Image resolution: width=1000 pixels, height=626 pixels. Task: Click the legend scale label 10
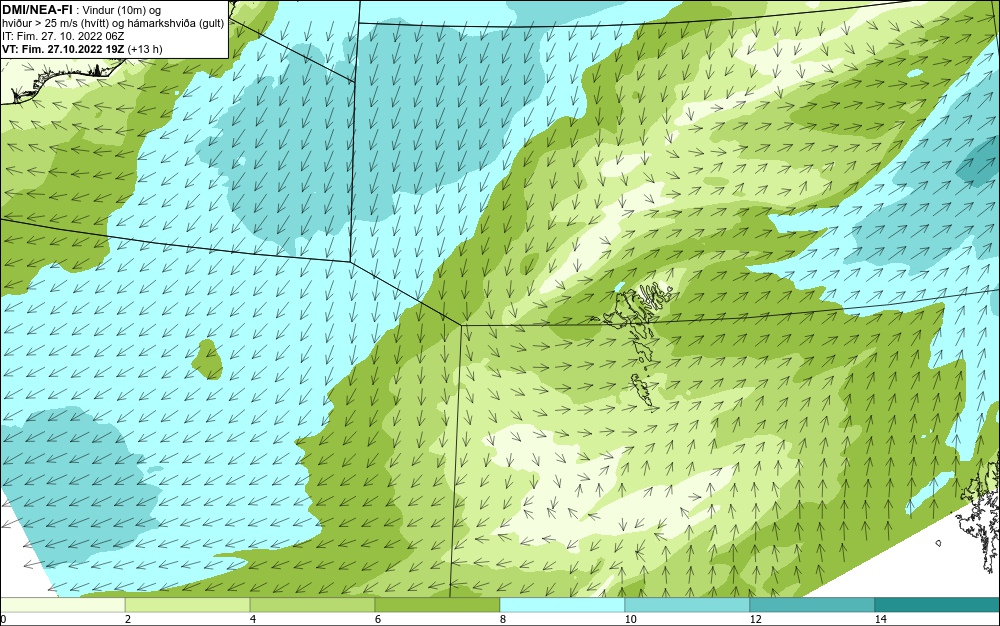pos(631,619)
